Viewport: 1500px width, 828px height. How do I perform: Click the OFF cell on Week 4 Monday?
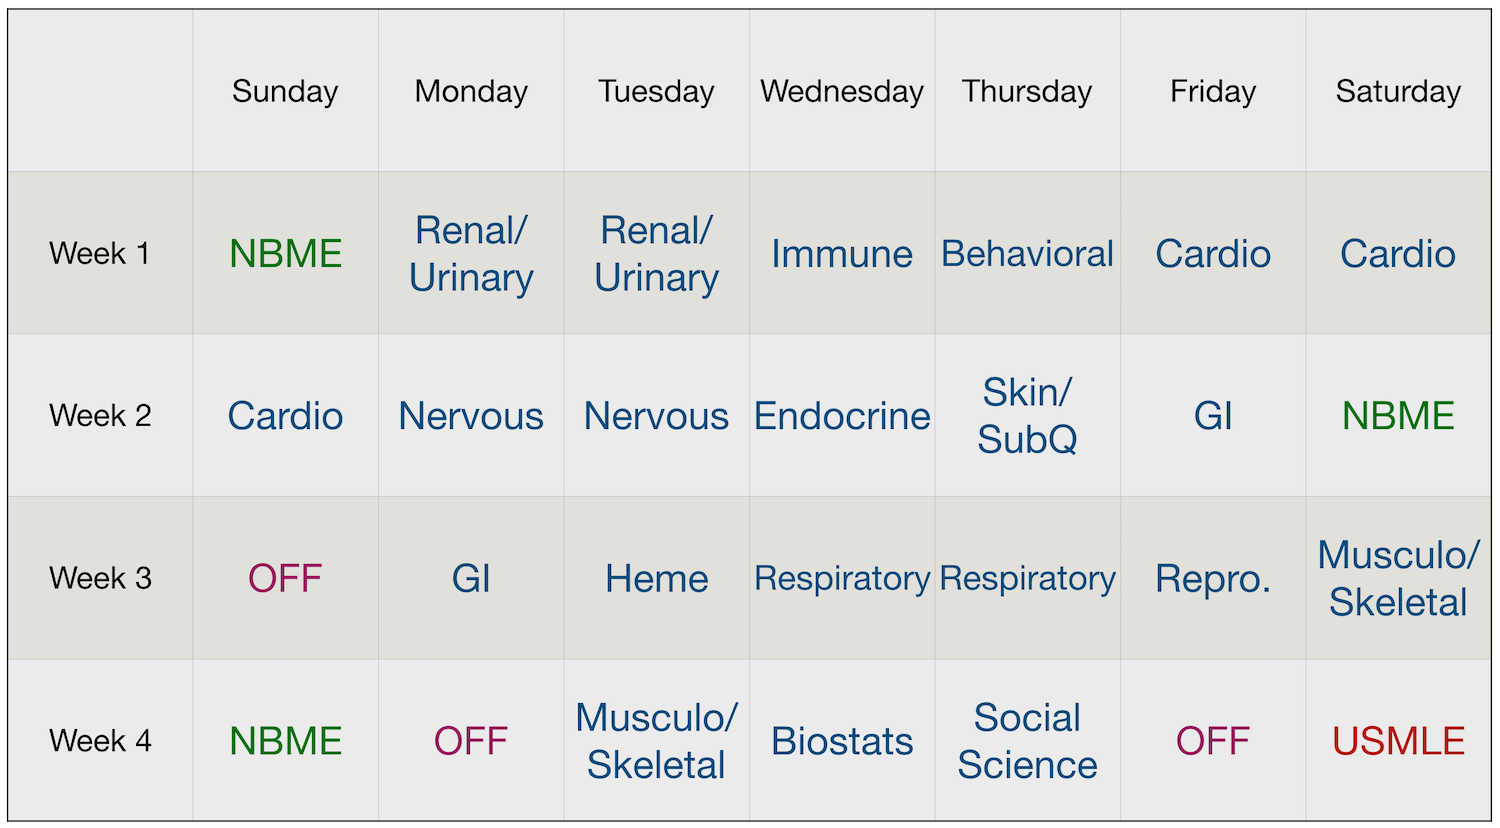pyautogui.click(x=471, y=741)
